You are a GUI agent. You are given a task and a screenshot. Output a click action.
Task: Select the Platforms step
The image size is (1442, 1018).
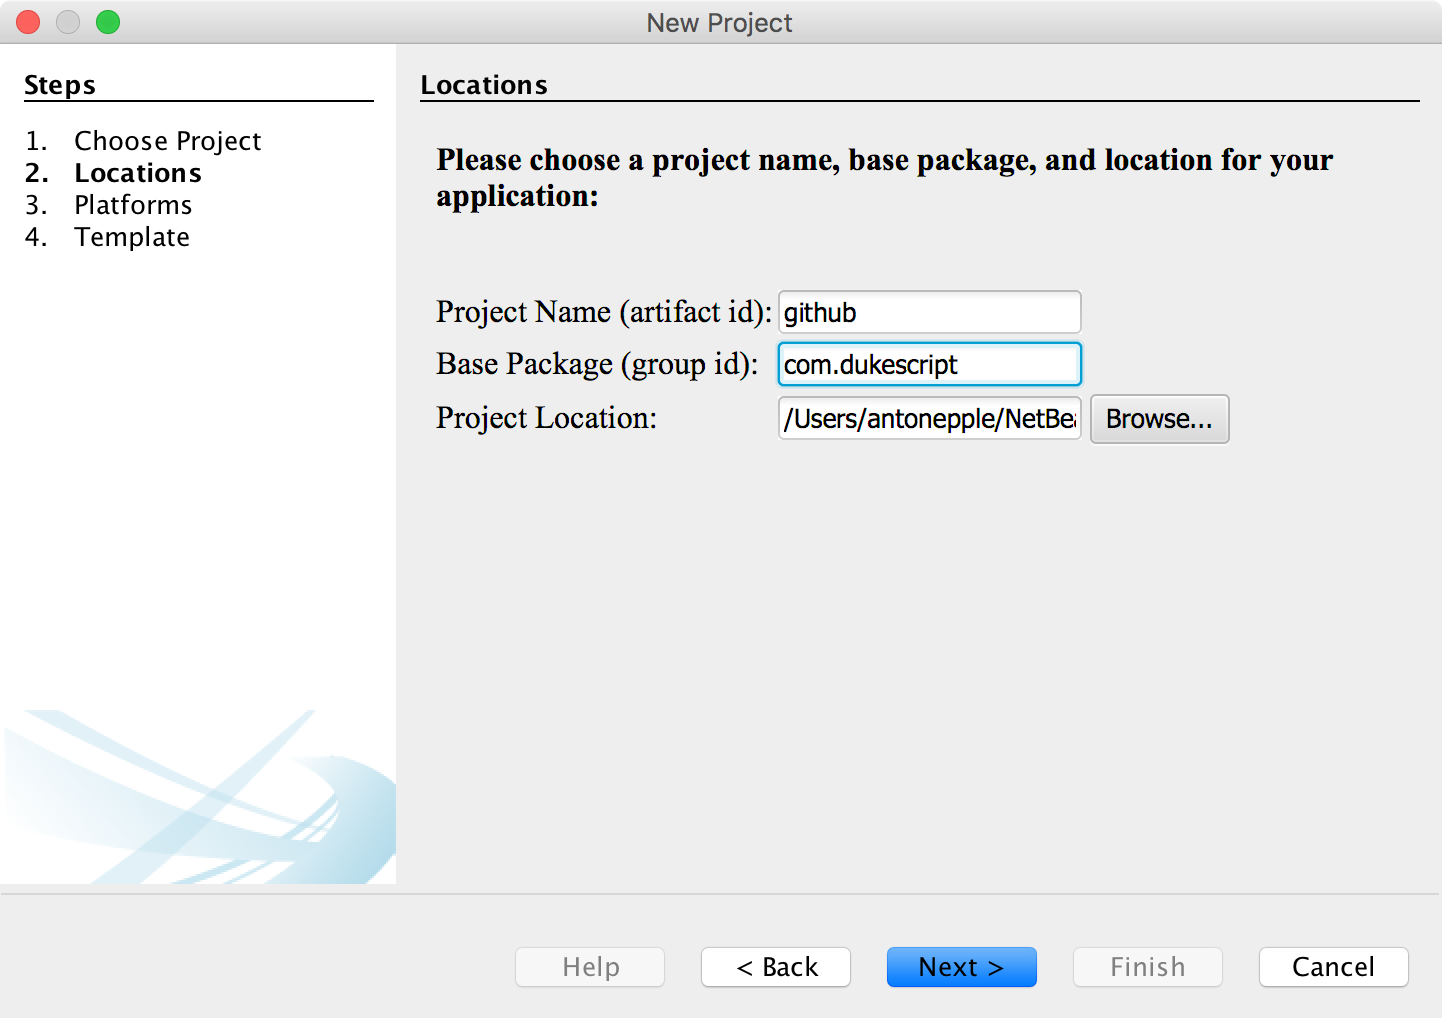[x=133, y=205]
